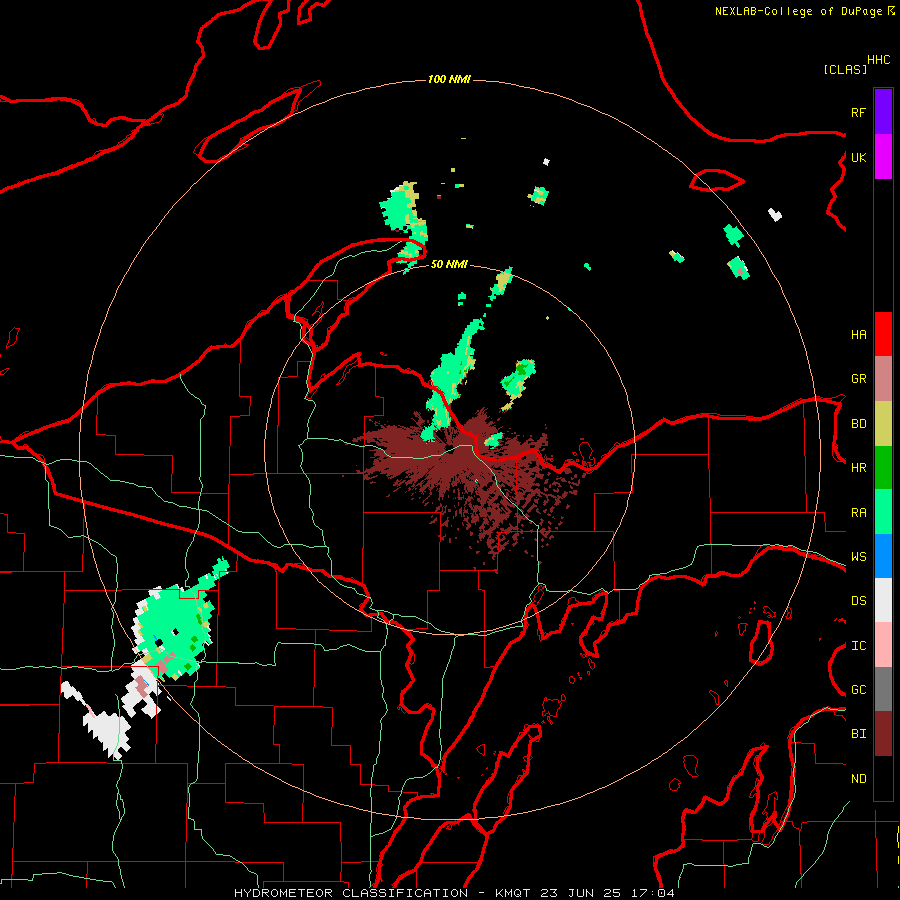Screen dimensions: 900x900
Task: Select the 'IC' legend label
Action: pos(858,646)
